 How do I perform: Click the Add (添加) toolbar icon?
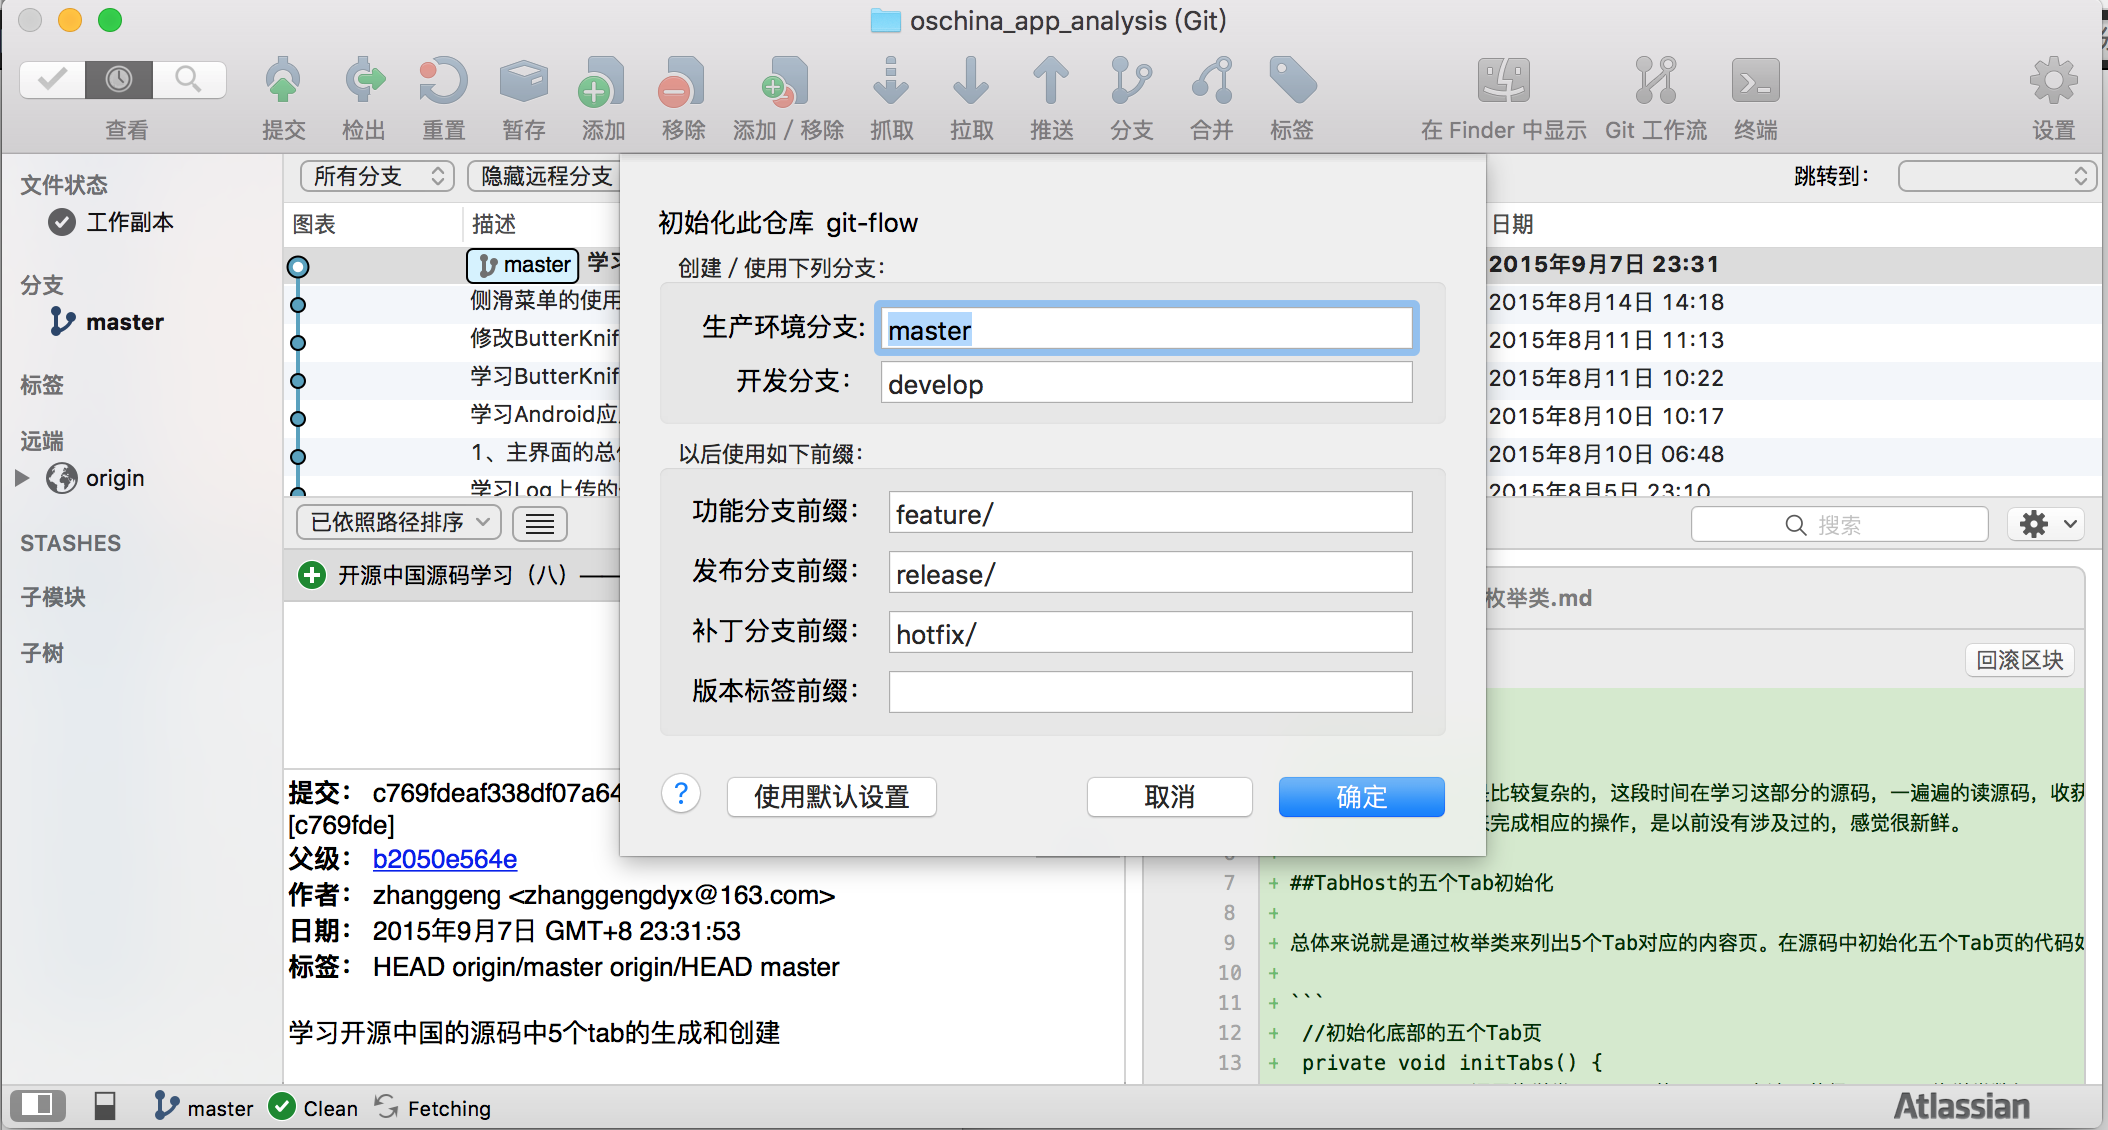(602, 82)
